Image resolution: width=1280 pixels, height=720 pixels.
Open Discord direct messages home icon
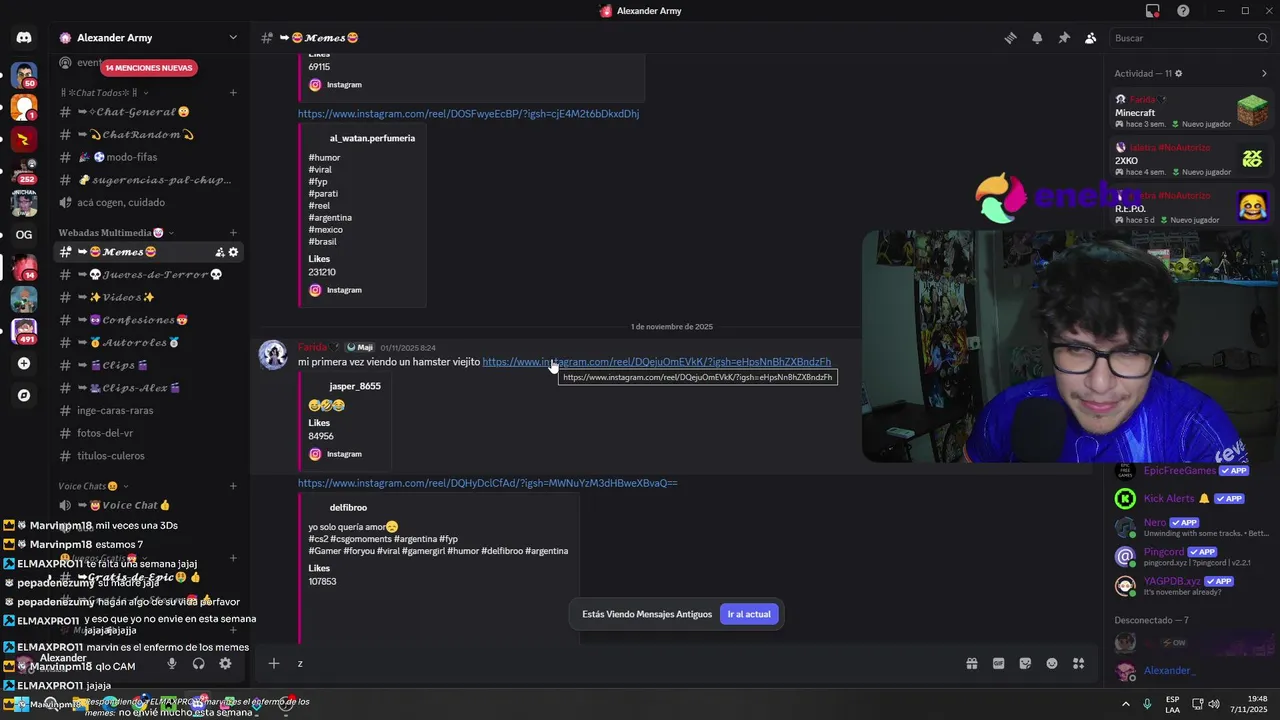(24, 38)
